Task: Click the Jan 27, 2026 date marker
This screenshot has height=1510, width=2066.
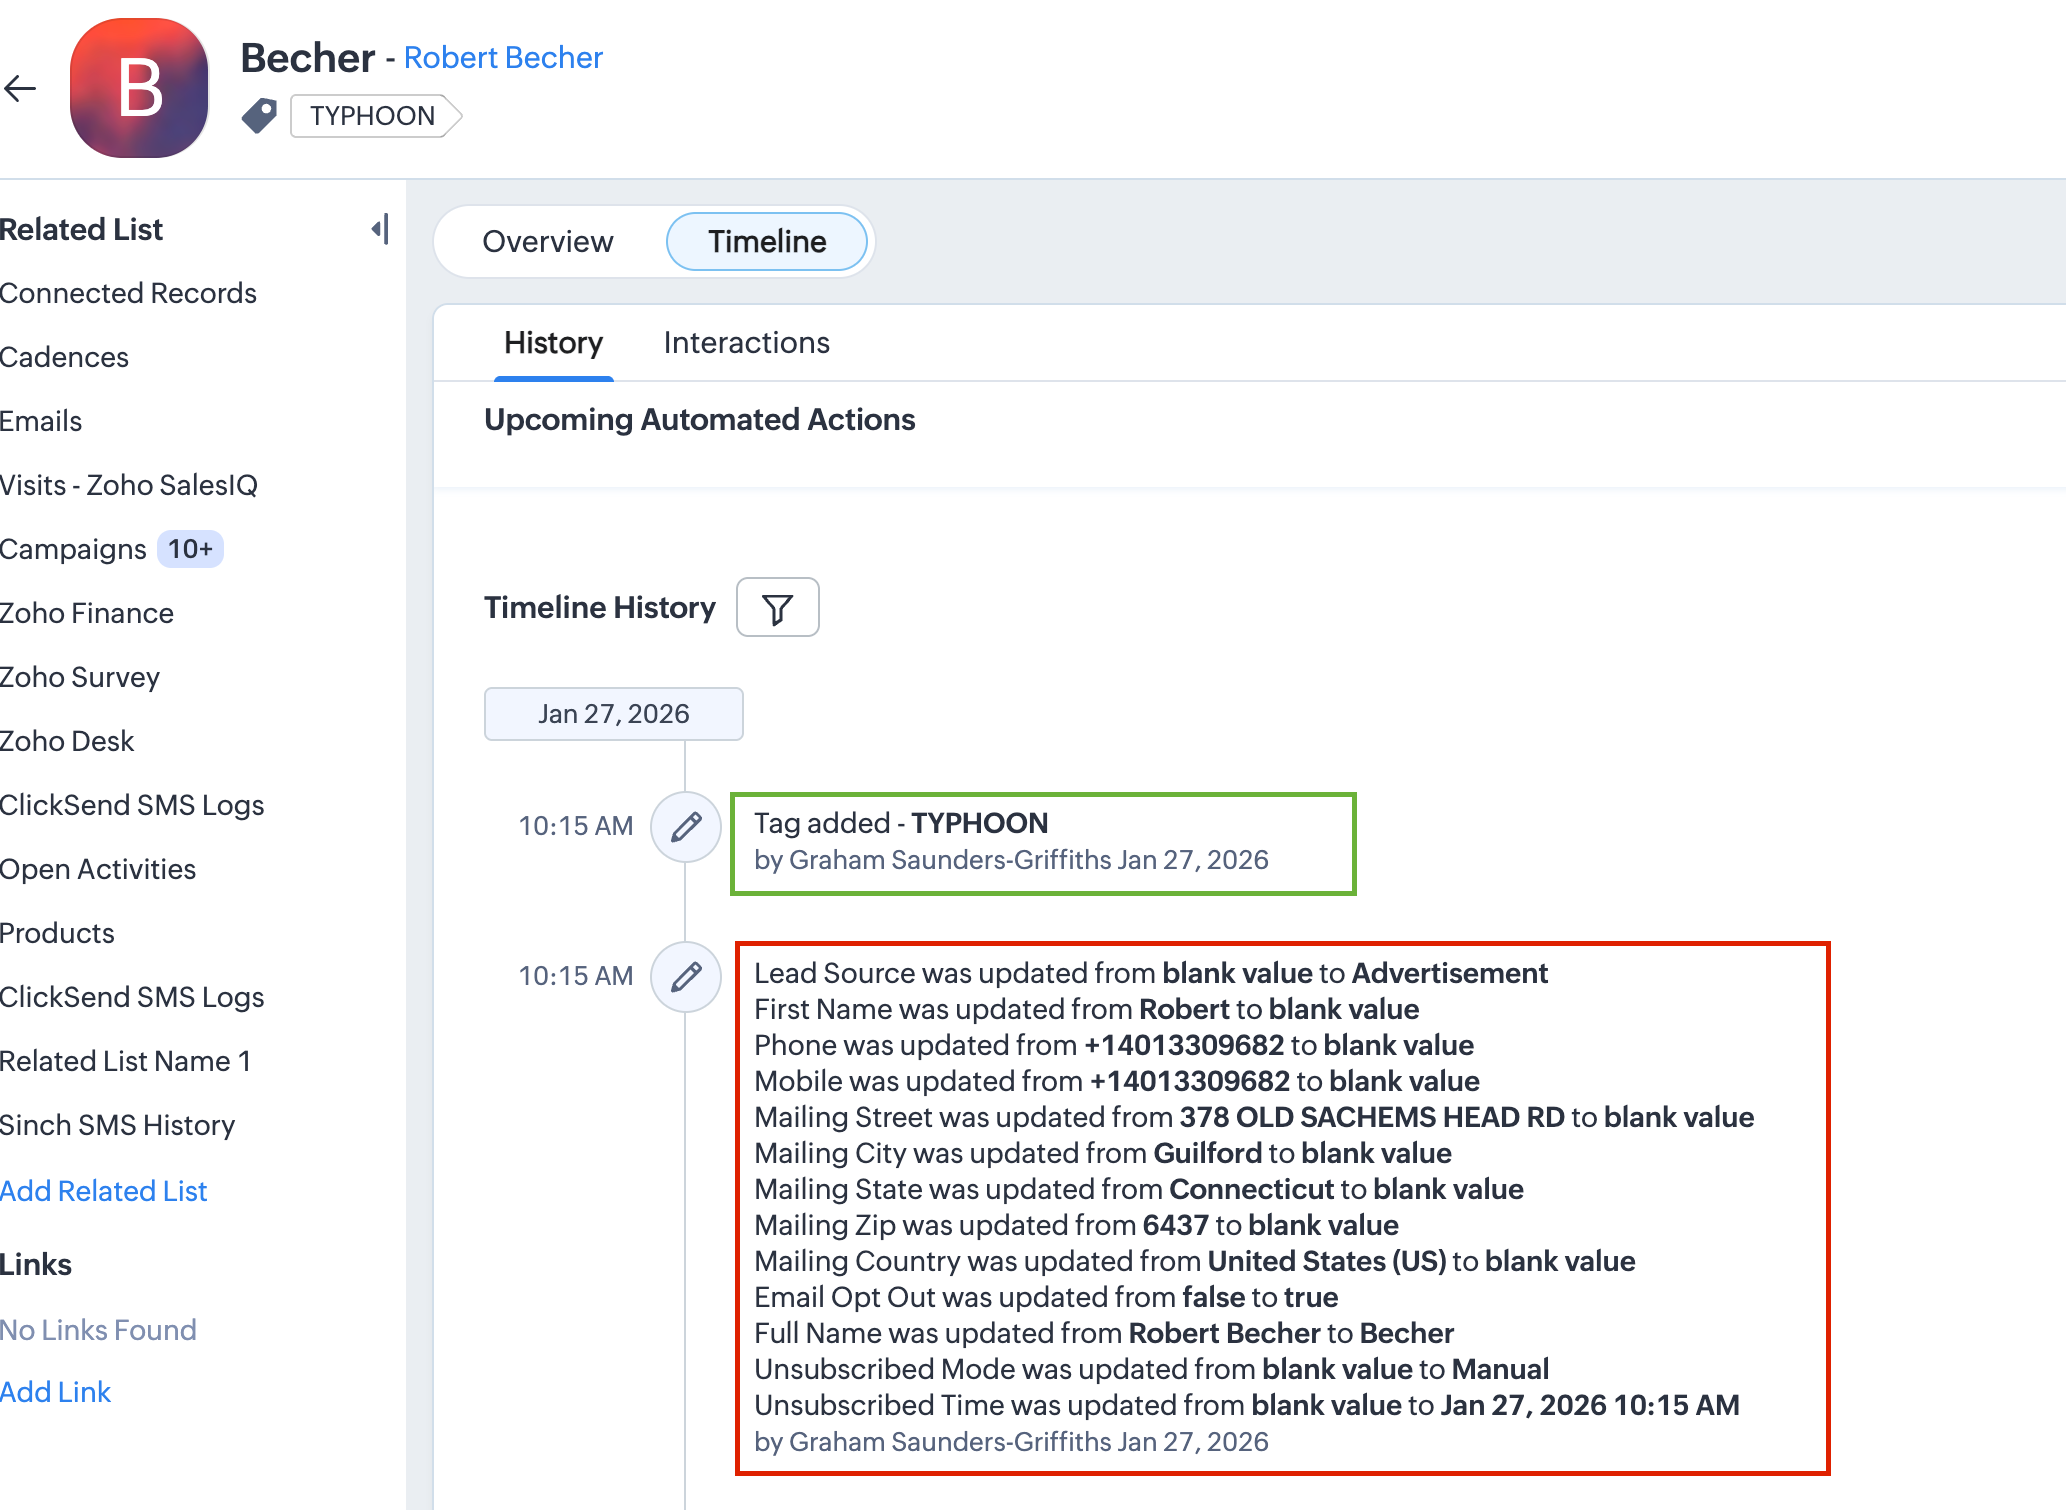Action: click(613, 714)
